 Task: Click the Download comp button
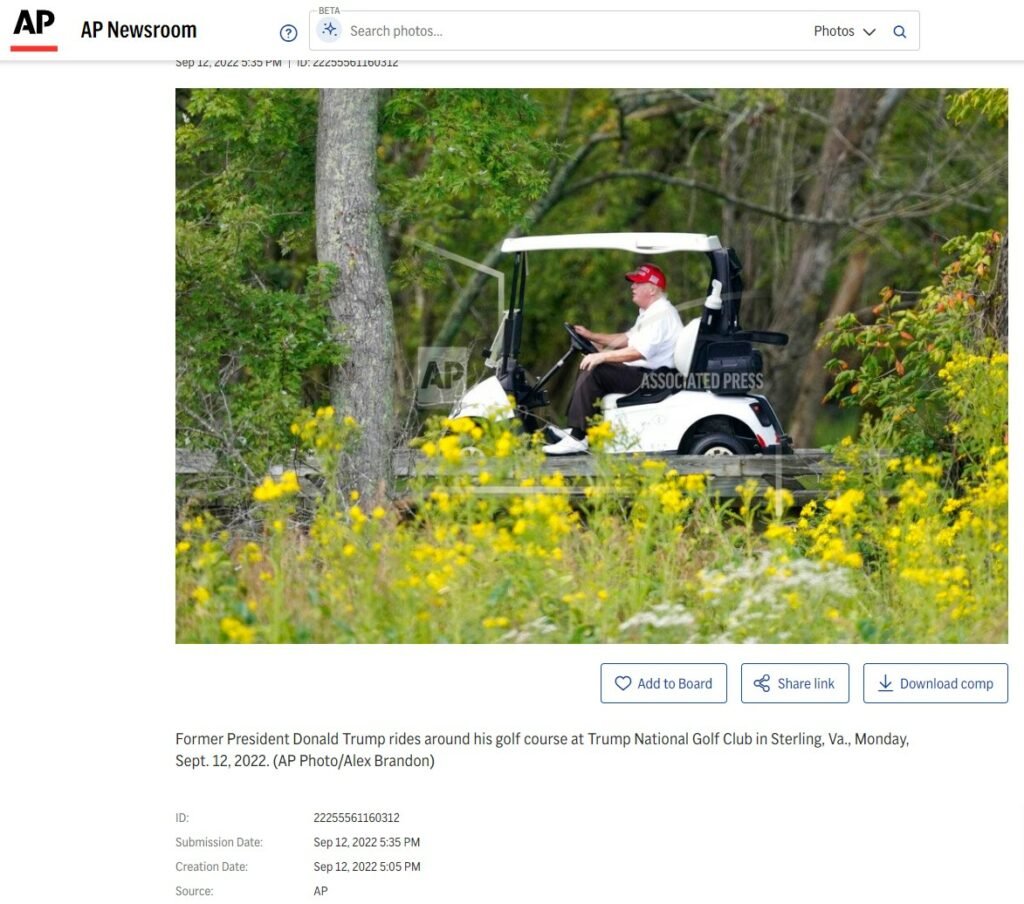(x=935, y=683)
